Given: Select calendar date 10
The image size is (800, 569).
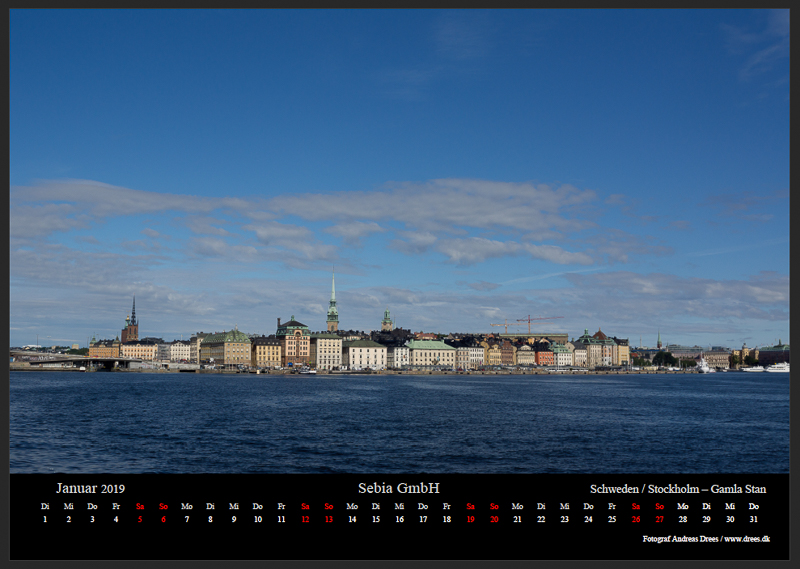Looking at the screenshot, I should (x=258, y=519).
